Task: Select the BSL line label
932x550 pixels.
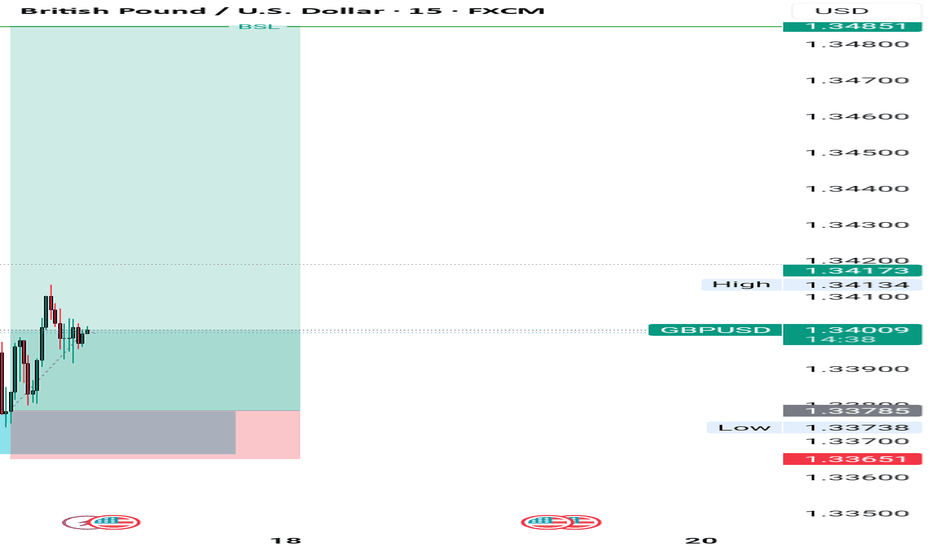Action: click(x=258, y=26)
